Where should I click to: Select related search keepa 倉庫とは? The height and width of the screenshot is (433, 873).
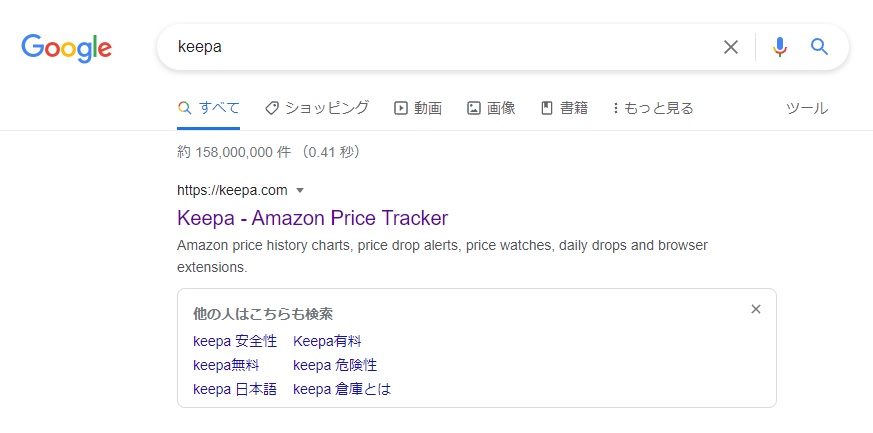[x=342, y=389]
